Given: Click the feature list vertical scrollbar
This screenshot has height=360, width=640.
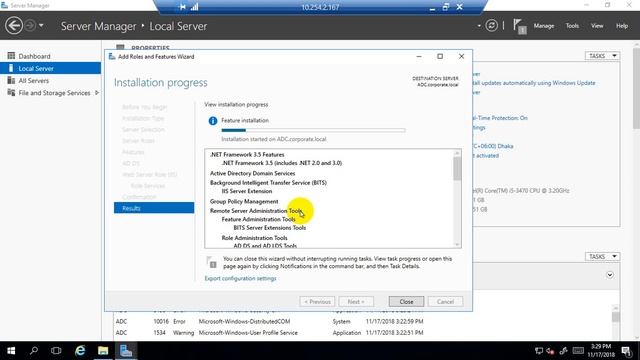Looking at the screenshot, I should [457, 198].
